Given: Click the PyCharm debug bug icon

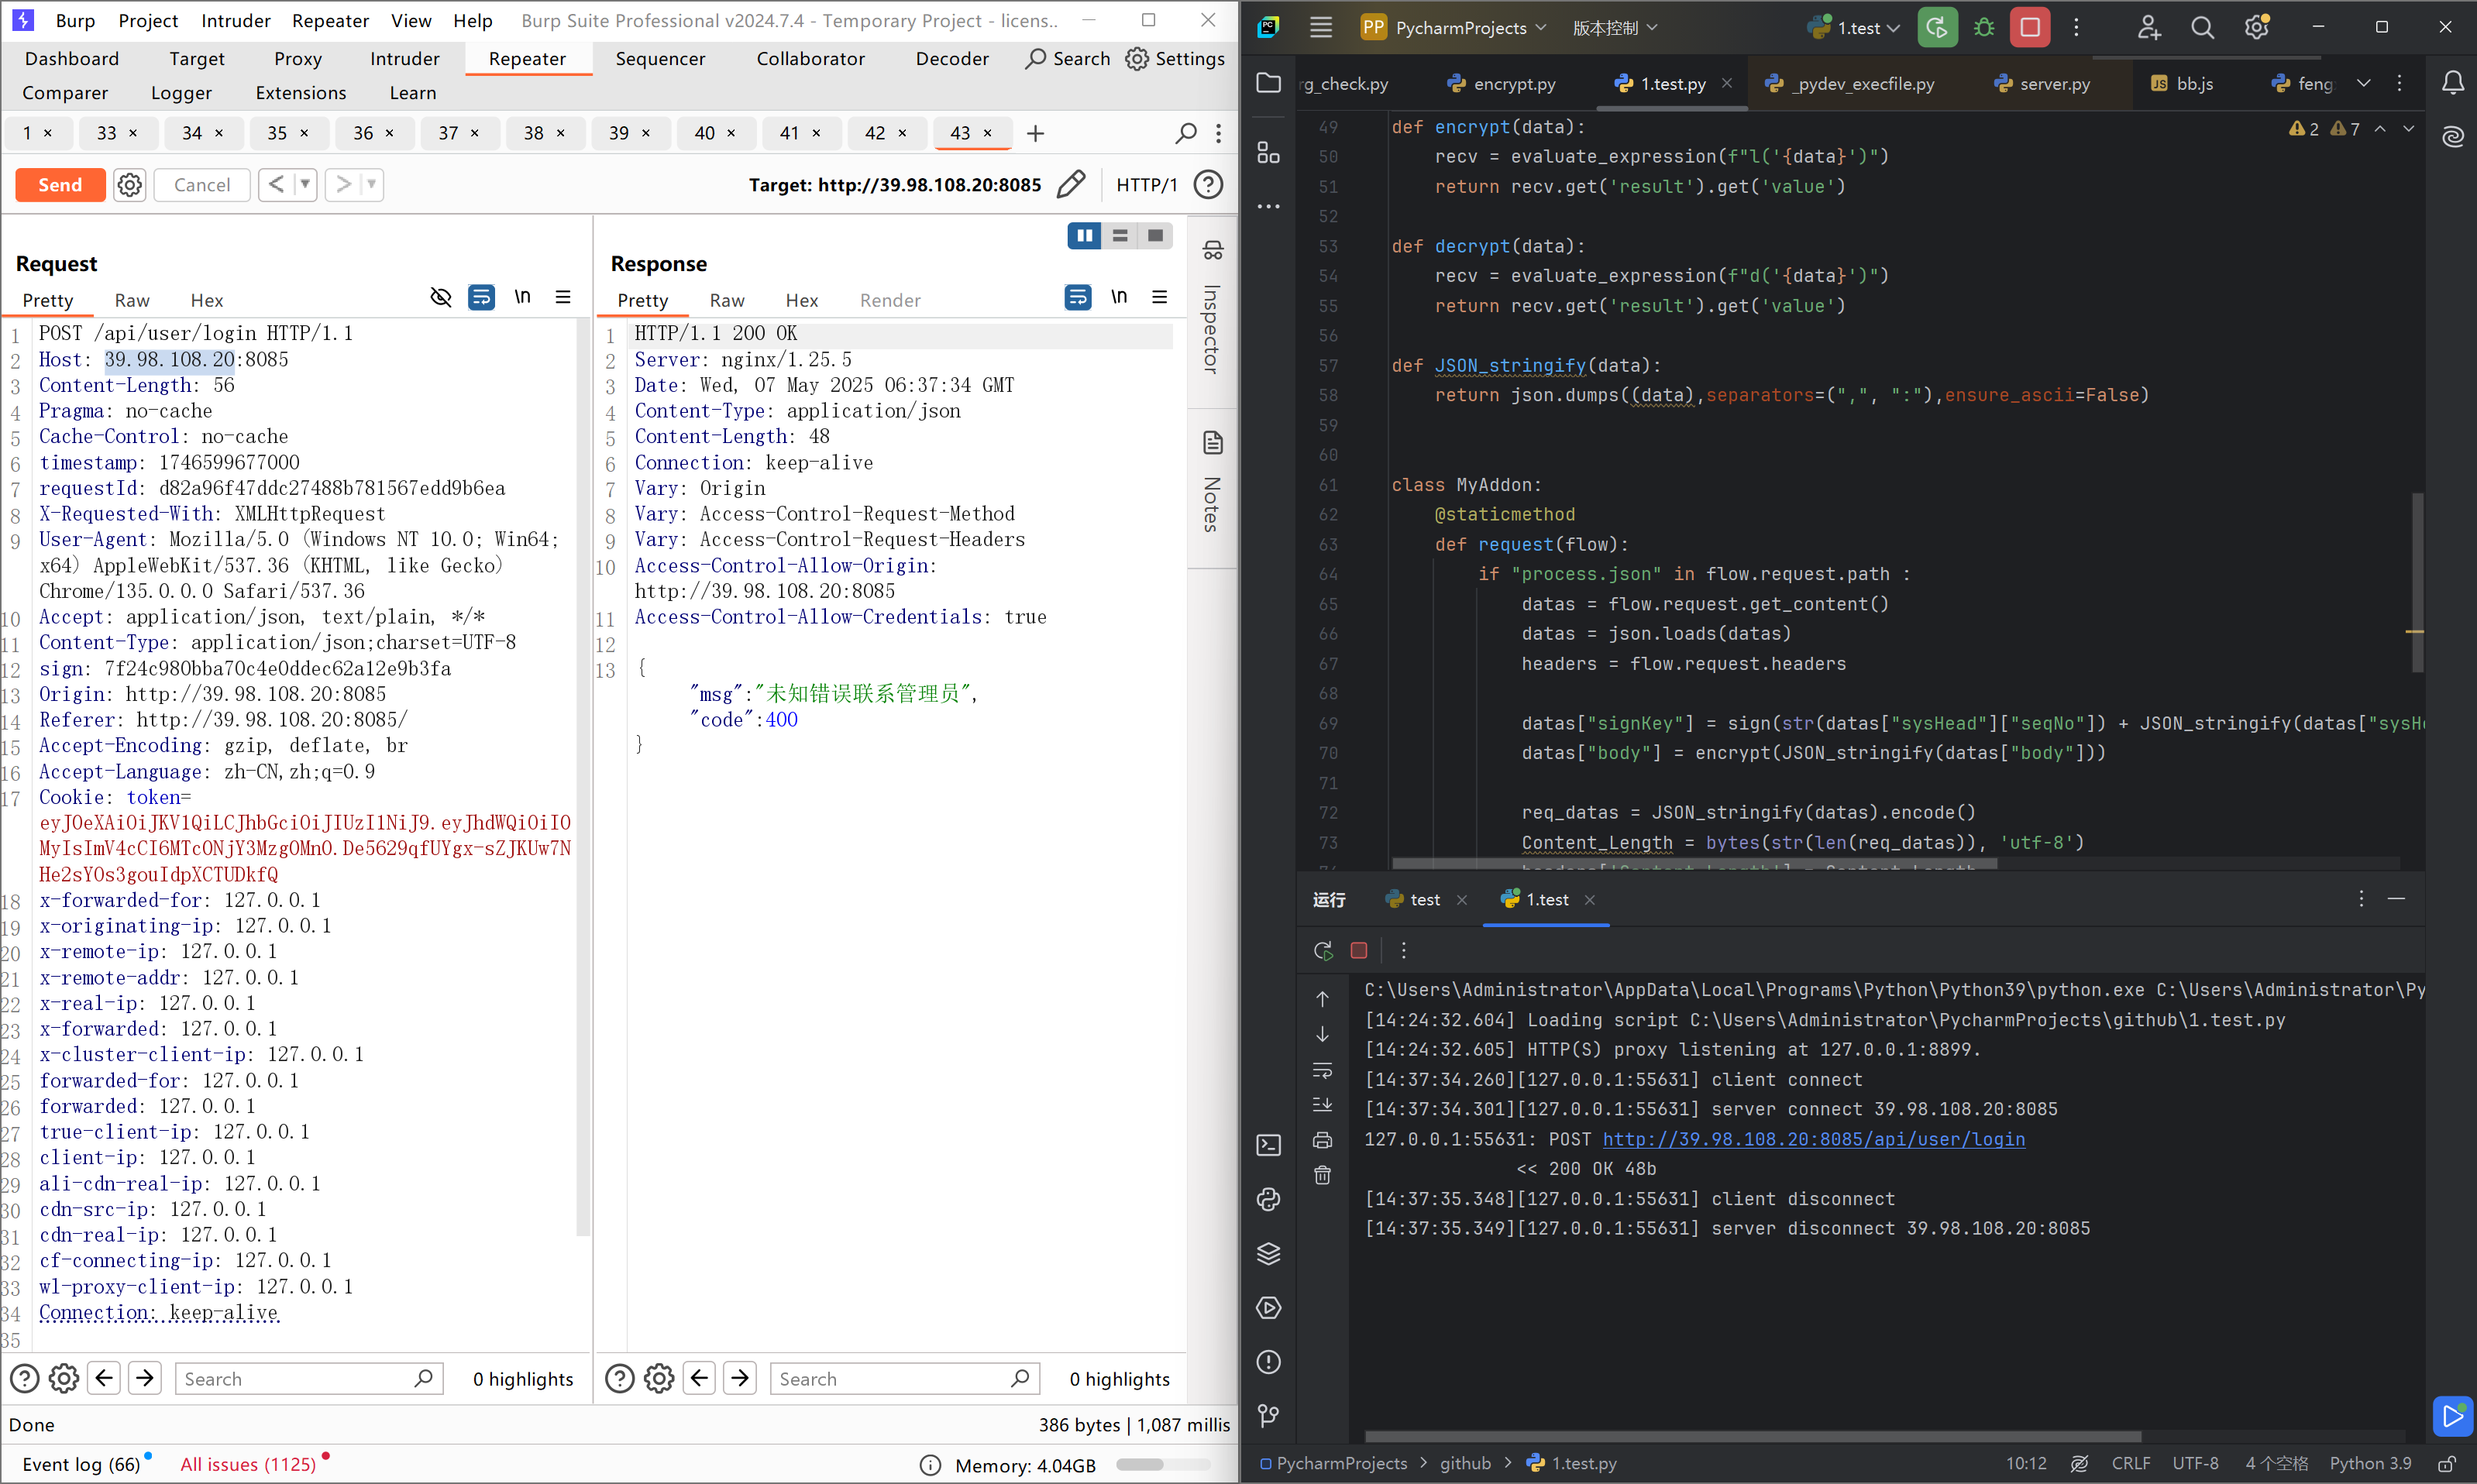Looking at the screenshot, I should pos(1984,28).
